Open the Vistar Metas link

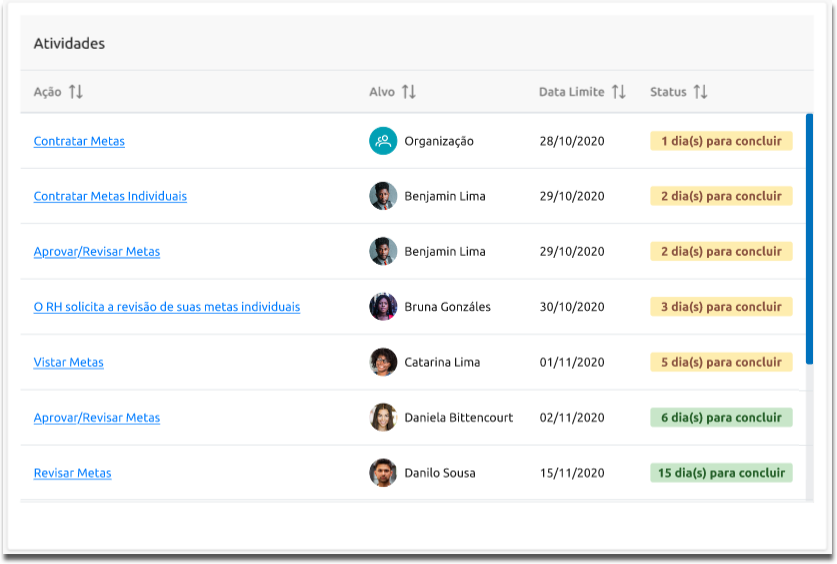[68, 362]
